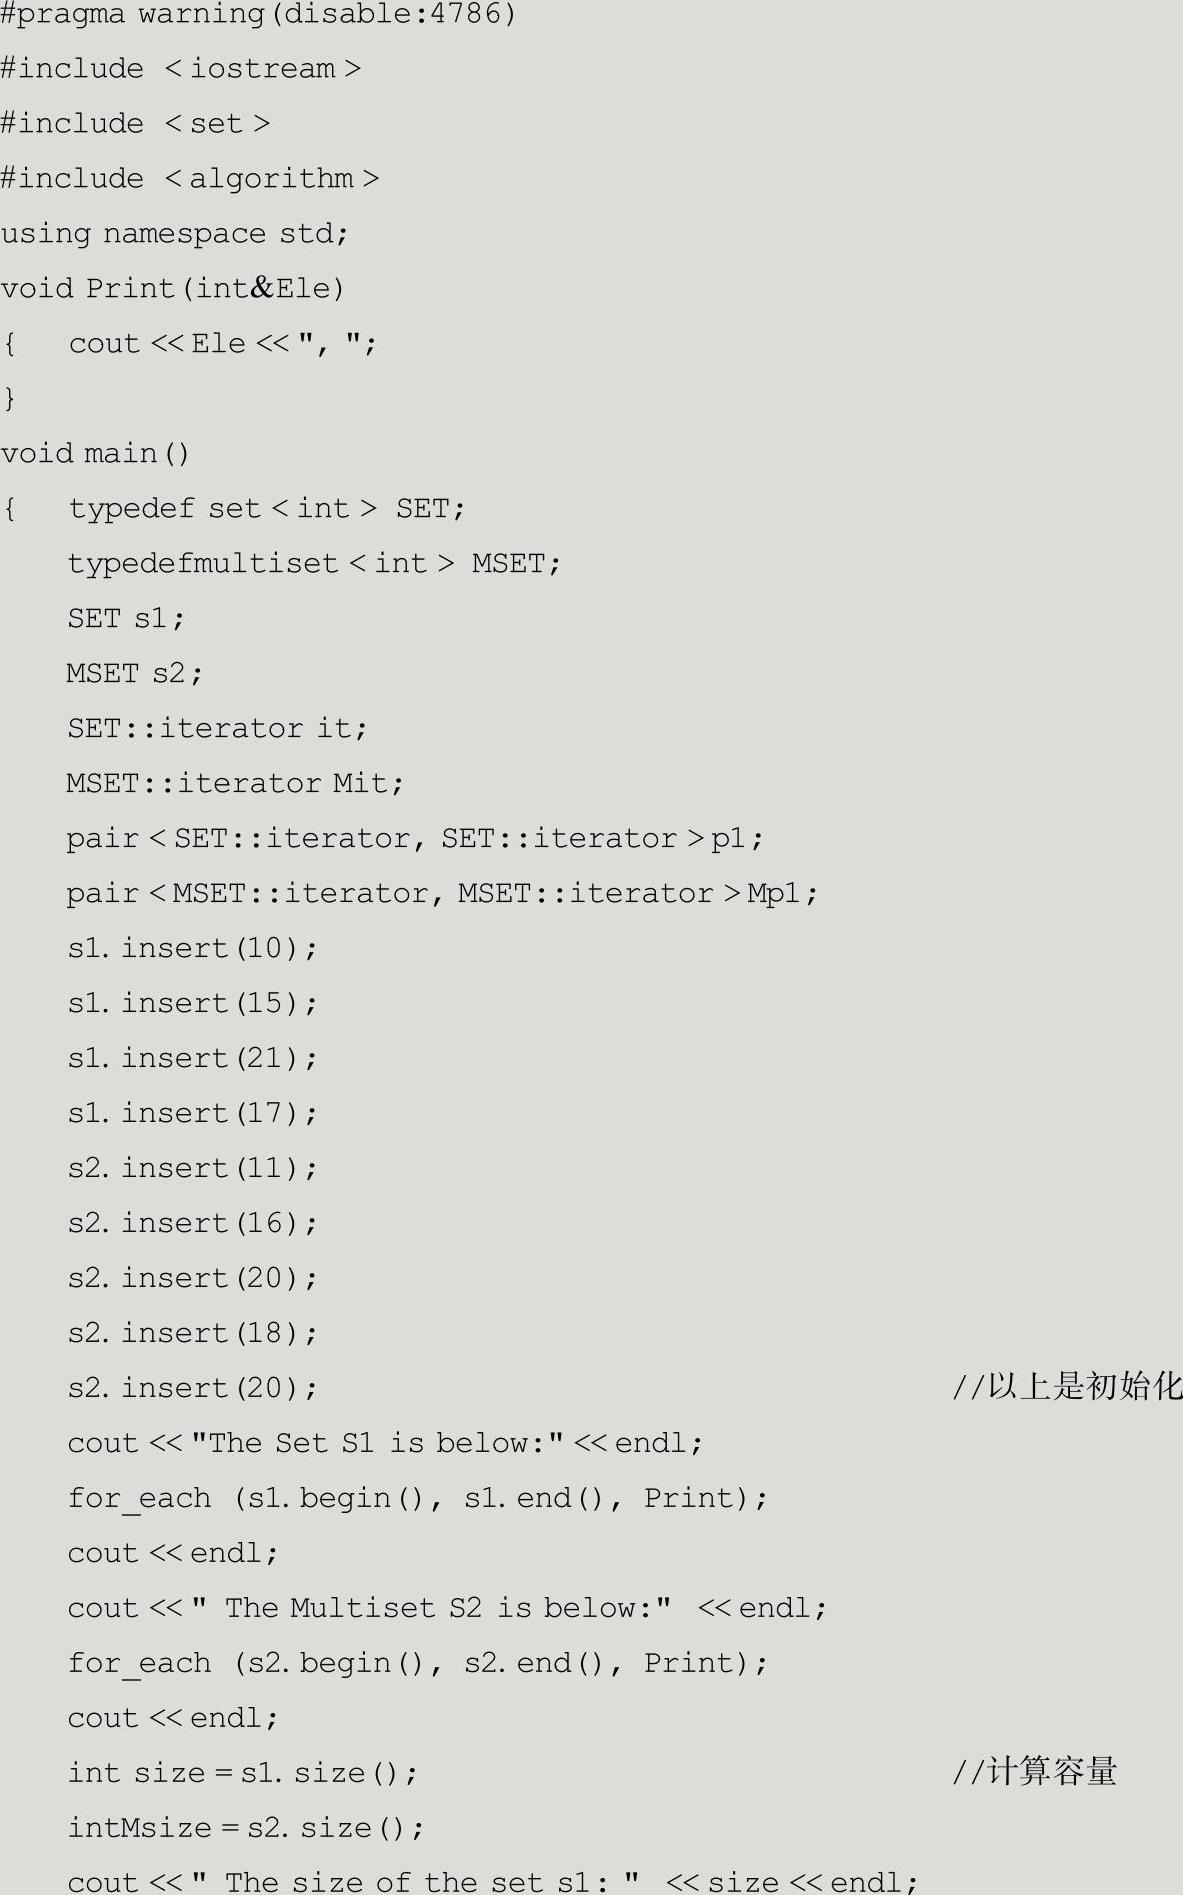Click the #include <algorithm> line
This screenshot has width=1183, height=1895.
(x=190, y=179)
